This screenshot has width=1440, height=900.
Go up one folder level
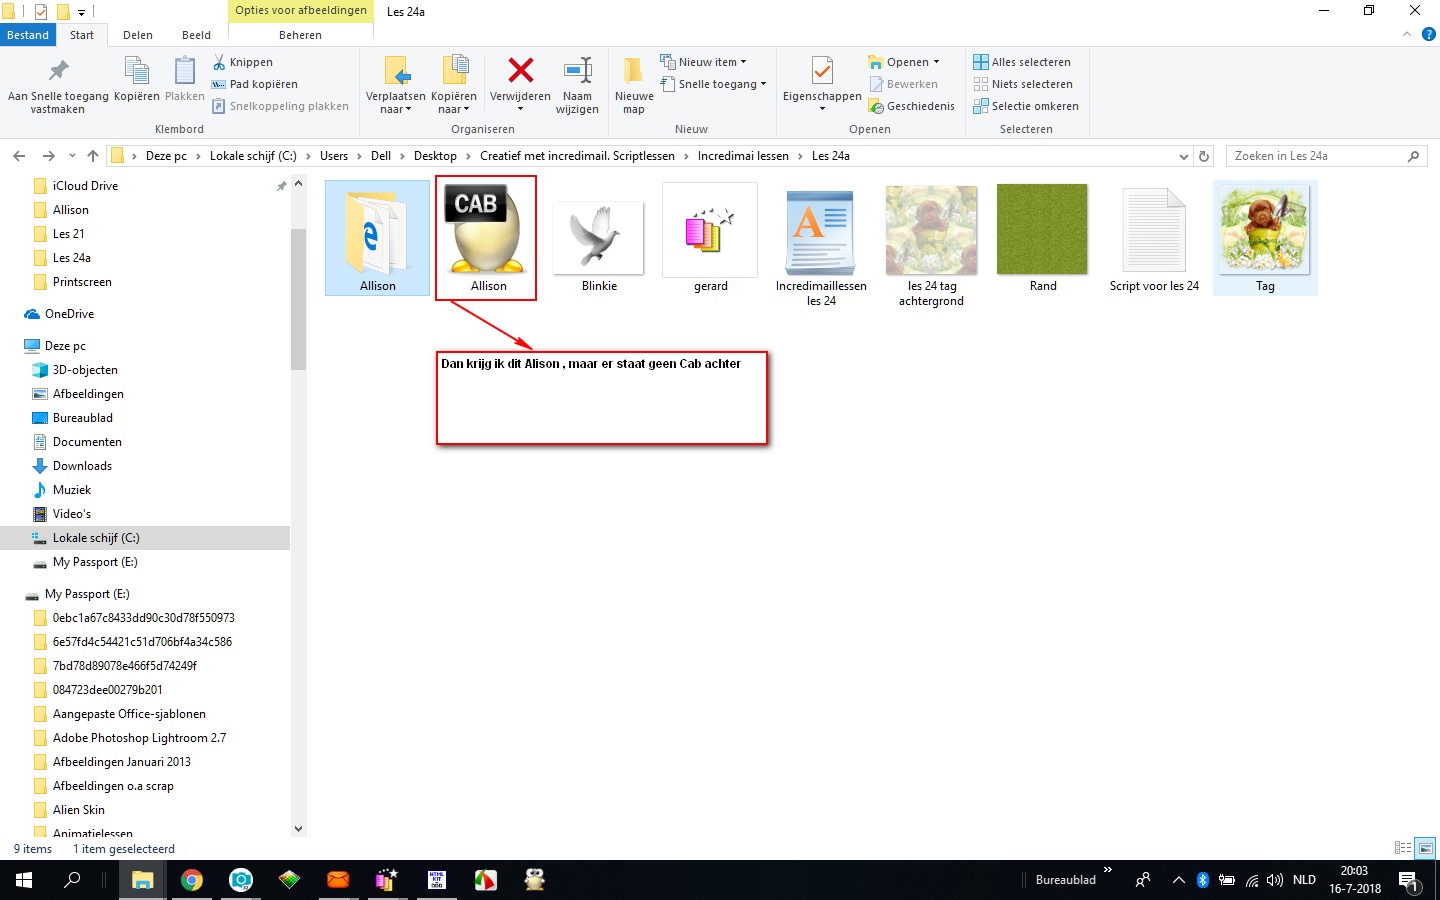[x=93, y=156]
